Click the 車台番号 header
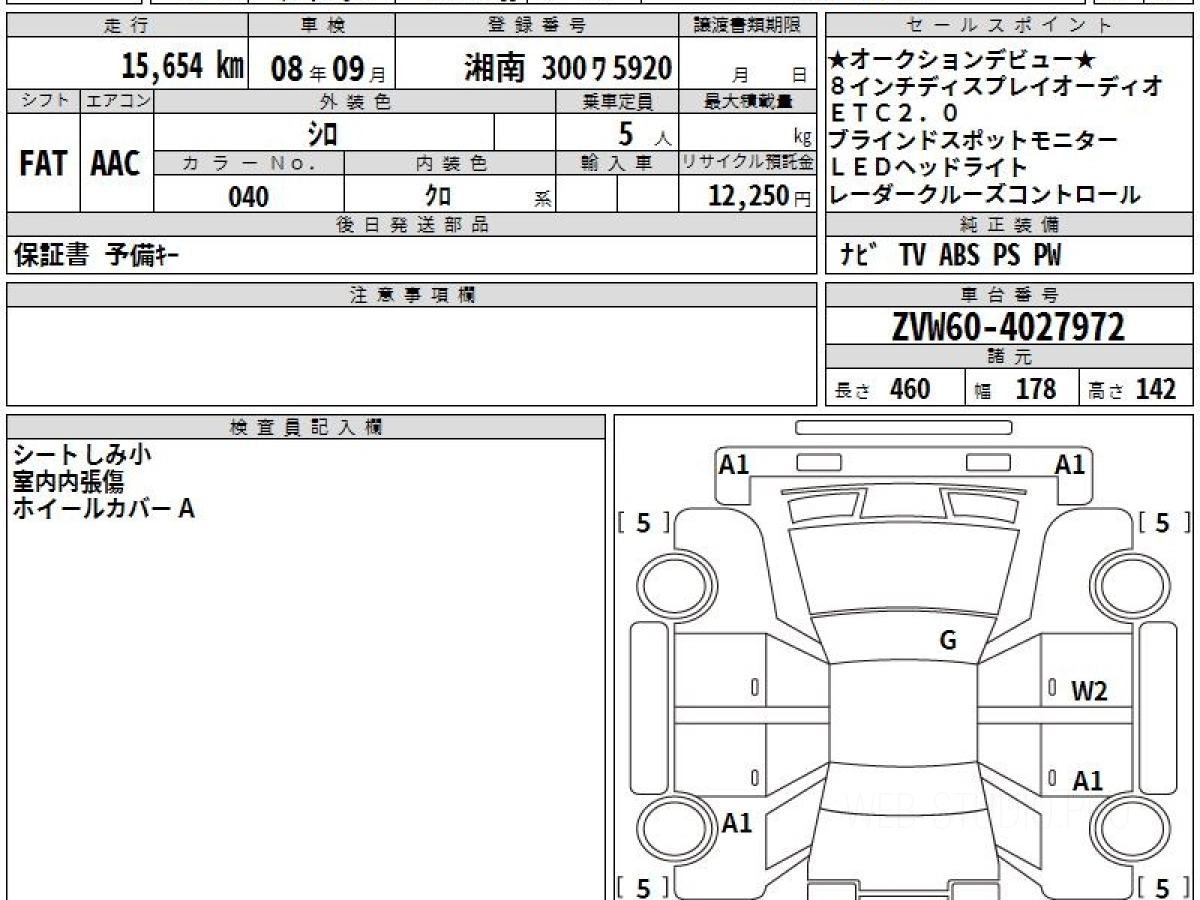The width and height of the screenshot is (1200, 900). click(x=1010, y=295)
